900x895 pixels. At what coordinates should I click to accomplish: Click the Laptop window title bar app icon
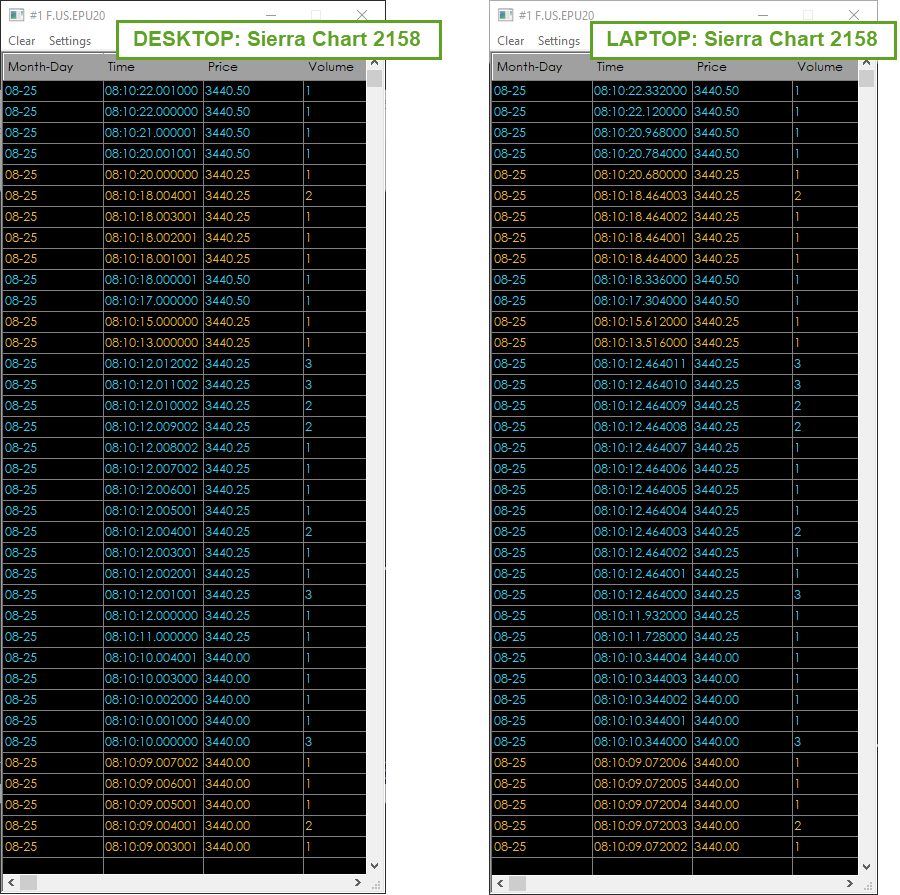[506, 15]
